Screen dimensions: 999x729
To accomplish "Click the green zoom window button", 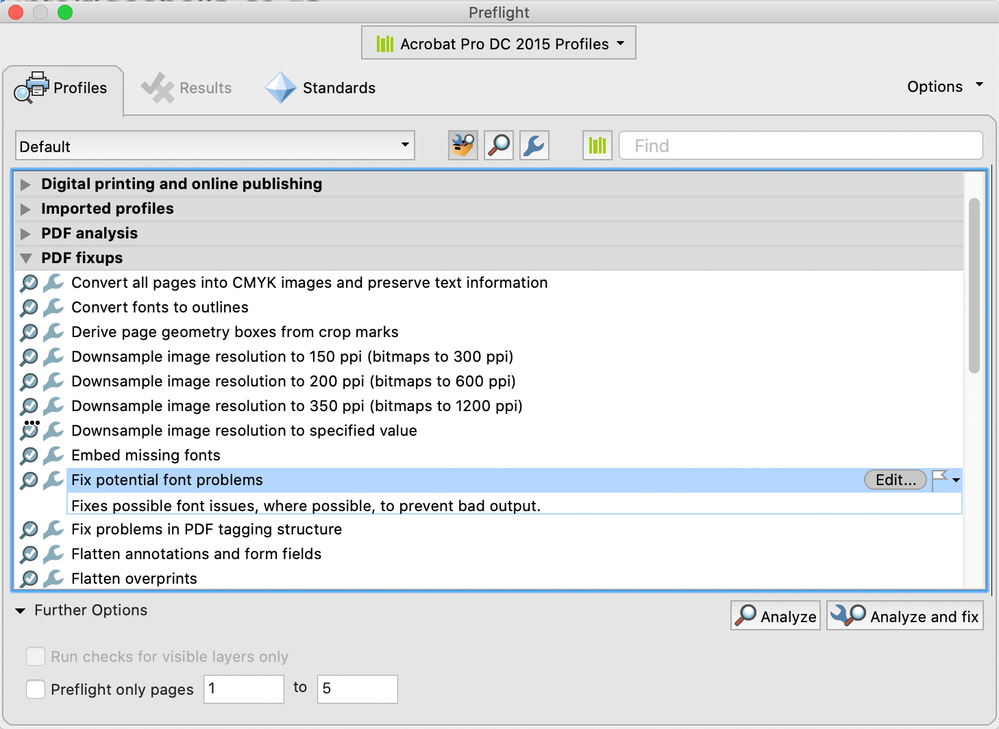I will pyautogui.click(x=65, y=12).
